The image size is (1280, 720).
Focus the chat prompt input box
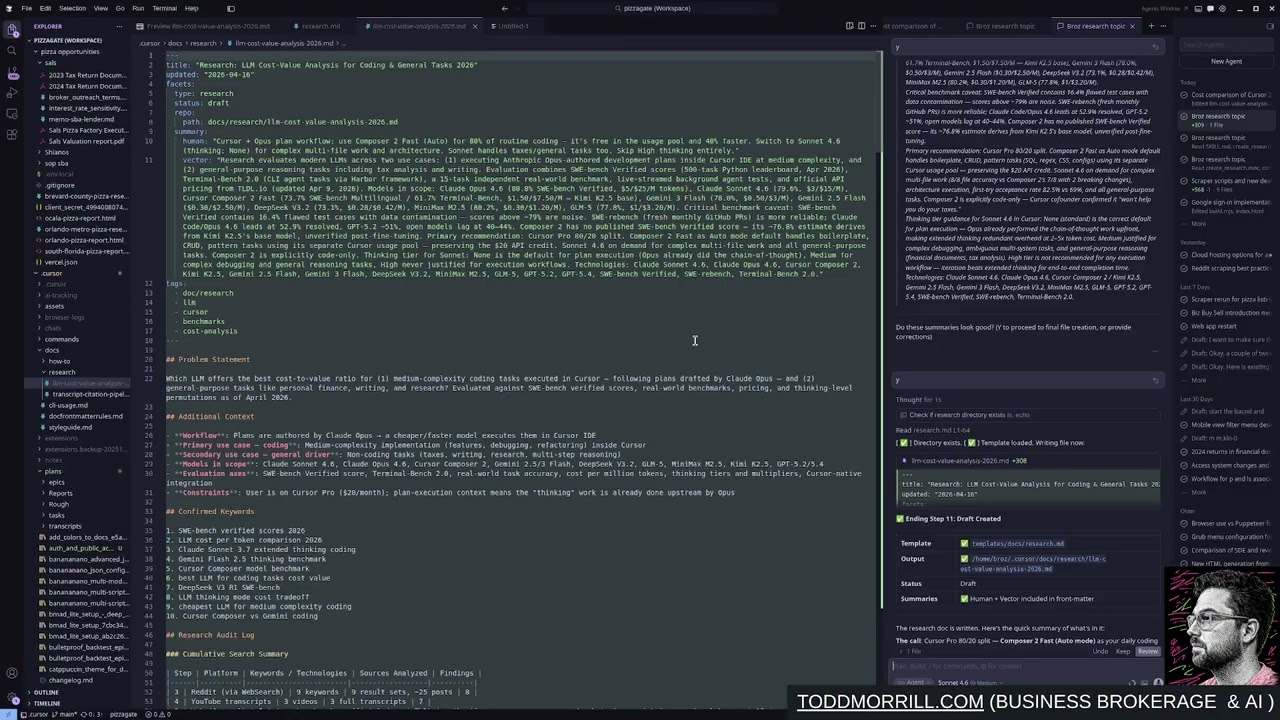pos(1026,666)
